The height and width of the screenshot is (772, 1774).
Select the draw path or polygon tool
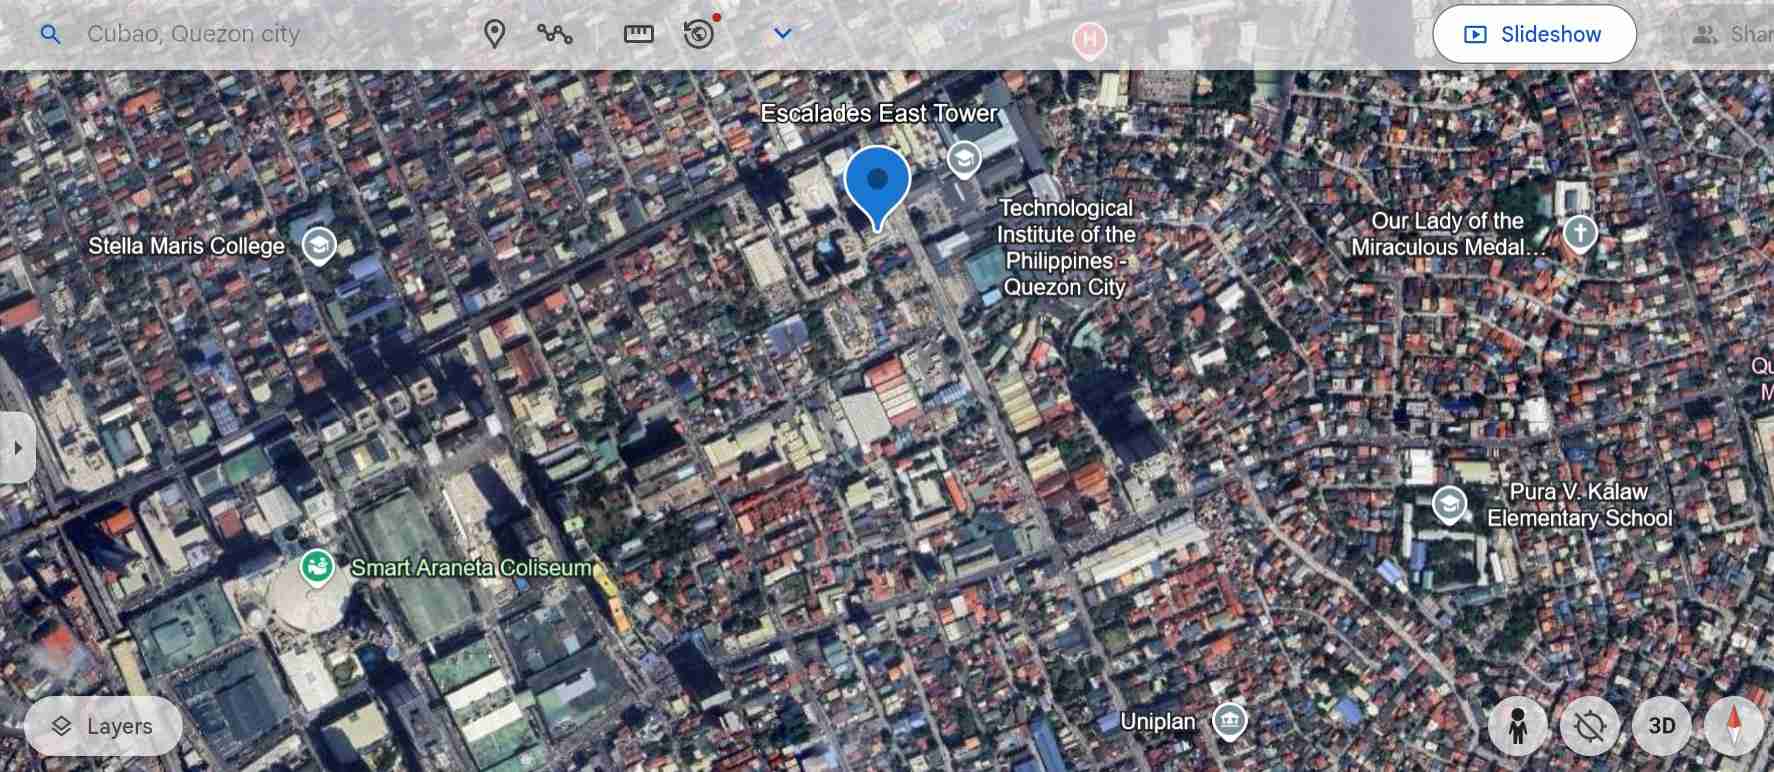[554, 34]
